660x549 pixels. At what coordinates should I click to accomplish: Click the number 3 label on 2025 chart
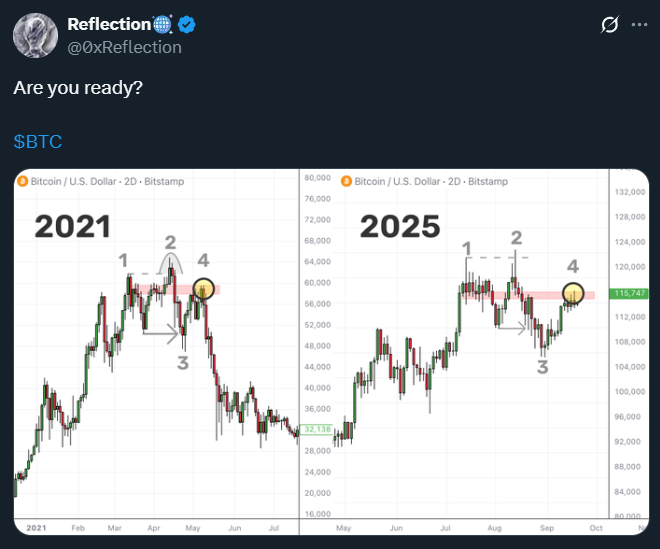pos(543,367)
